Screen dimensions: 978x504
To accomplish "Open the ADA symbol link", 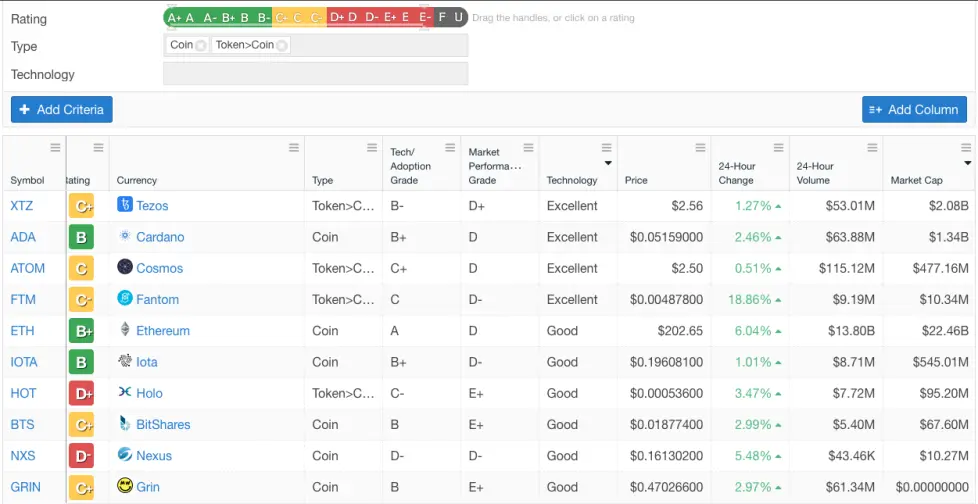I will coord(23,237).
